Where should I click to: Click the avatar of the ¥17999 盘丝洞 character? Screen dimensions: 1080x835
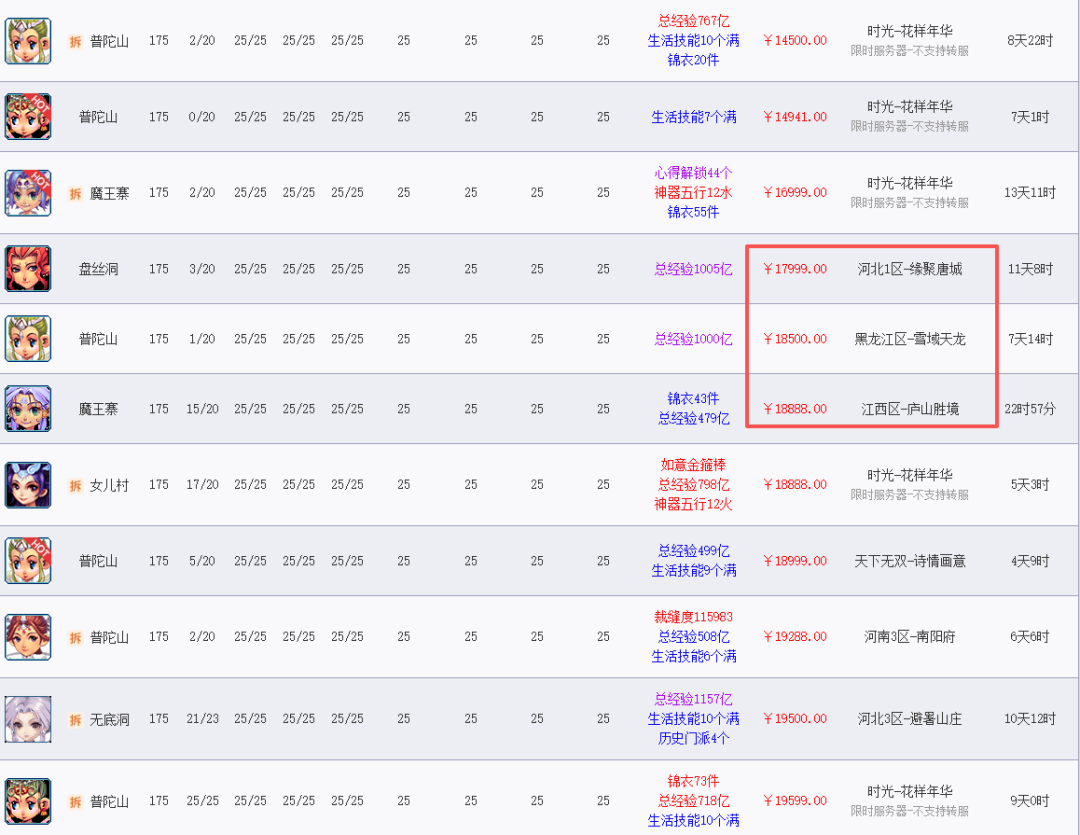28,269
